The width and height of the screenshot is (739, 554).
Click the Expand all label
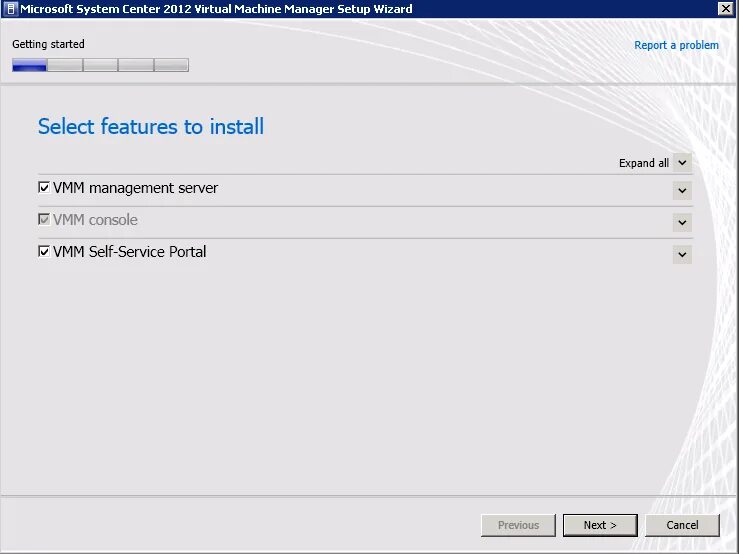644,163
